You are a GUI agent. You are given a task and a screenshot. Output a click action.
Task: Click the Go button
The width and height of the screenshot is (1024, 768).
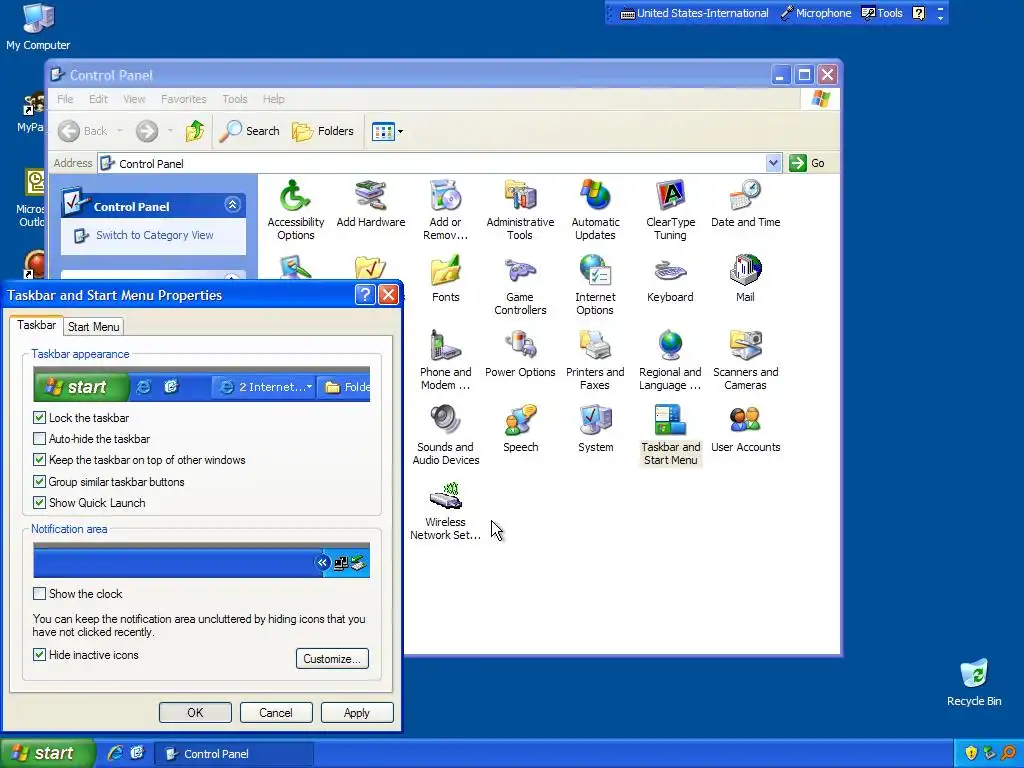coord(807,163)
